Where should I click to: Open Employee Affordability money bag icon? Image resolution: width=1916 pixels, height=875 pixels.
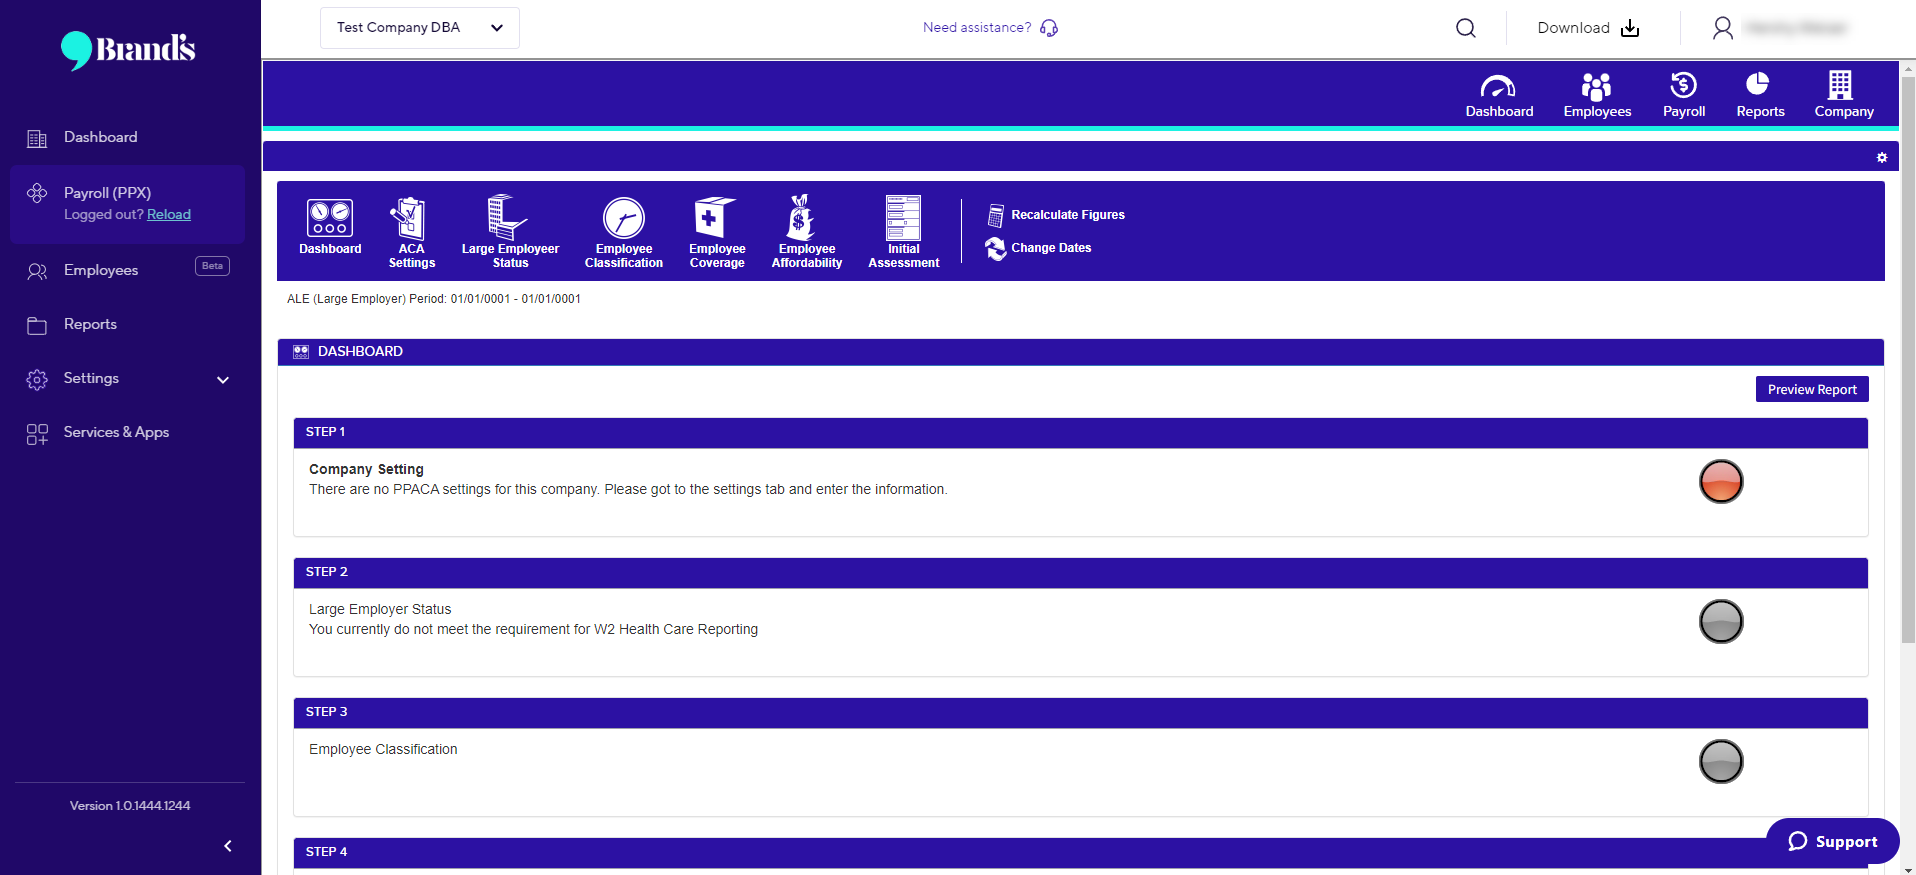coord(800,217)
